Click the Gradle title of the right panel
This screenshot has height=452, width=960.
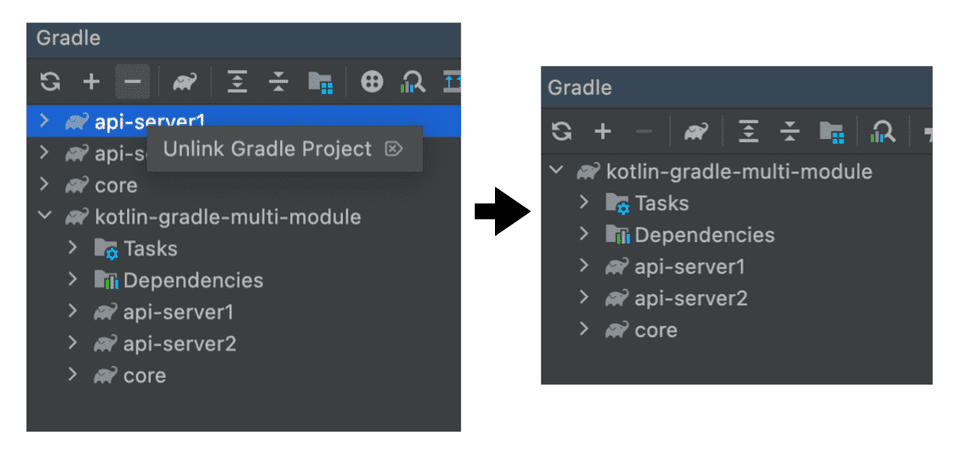click(579, 88)
